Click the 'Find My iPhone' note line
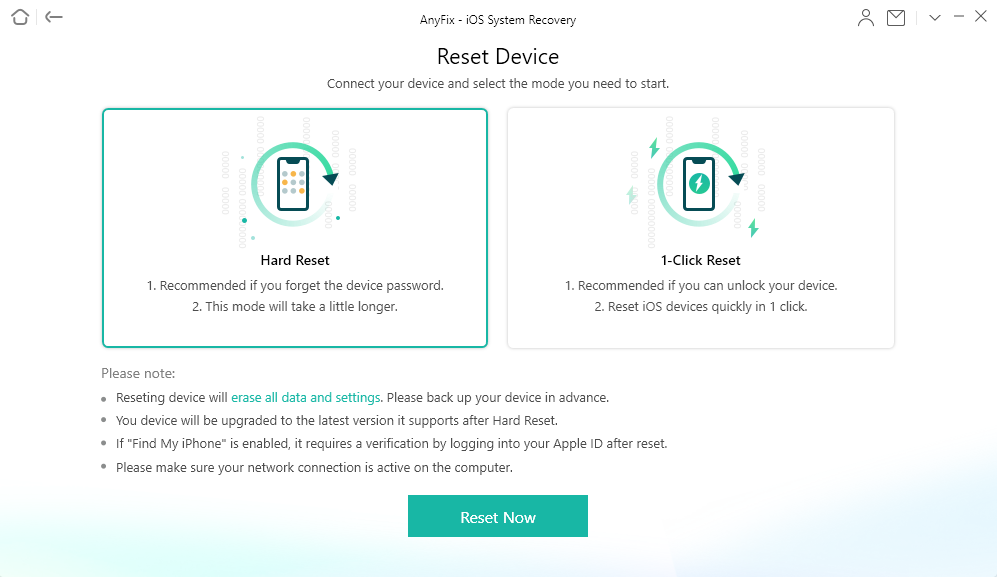 tap(391, 443)
